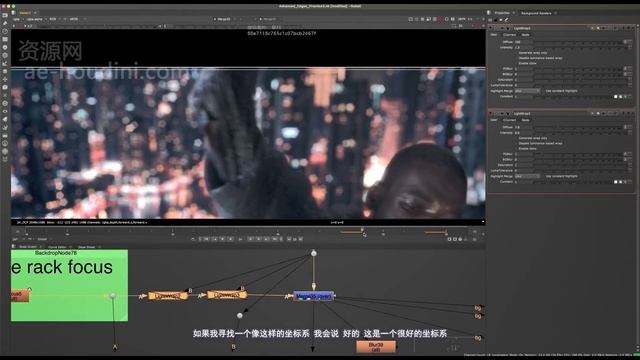Open the Merge nodes toolbar menu
Screen dimensions: 640x360
(x=5, y=71)
